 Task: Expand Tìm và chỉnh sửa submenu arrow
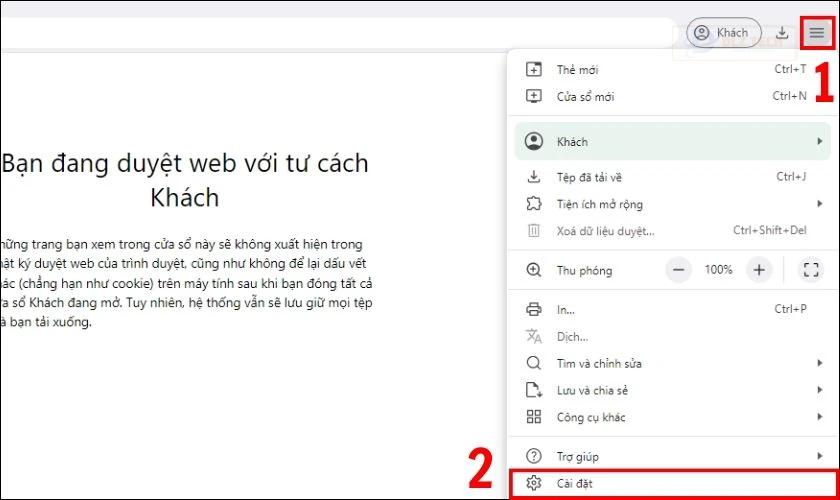click(x=820, y=363)
